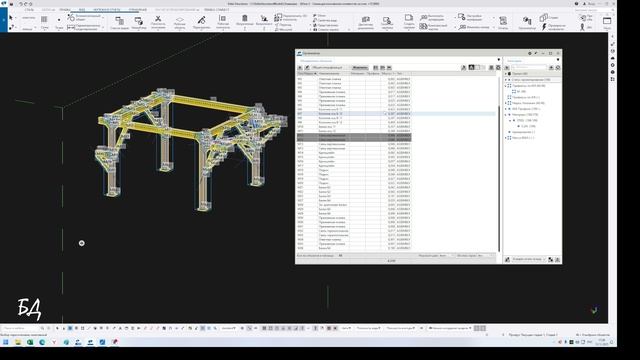Open the Вид ribbon tab
640x360 pixels.
pos(82,9)
